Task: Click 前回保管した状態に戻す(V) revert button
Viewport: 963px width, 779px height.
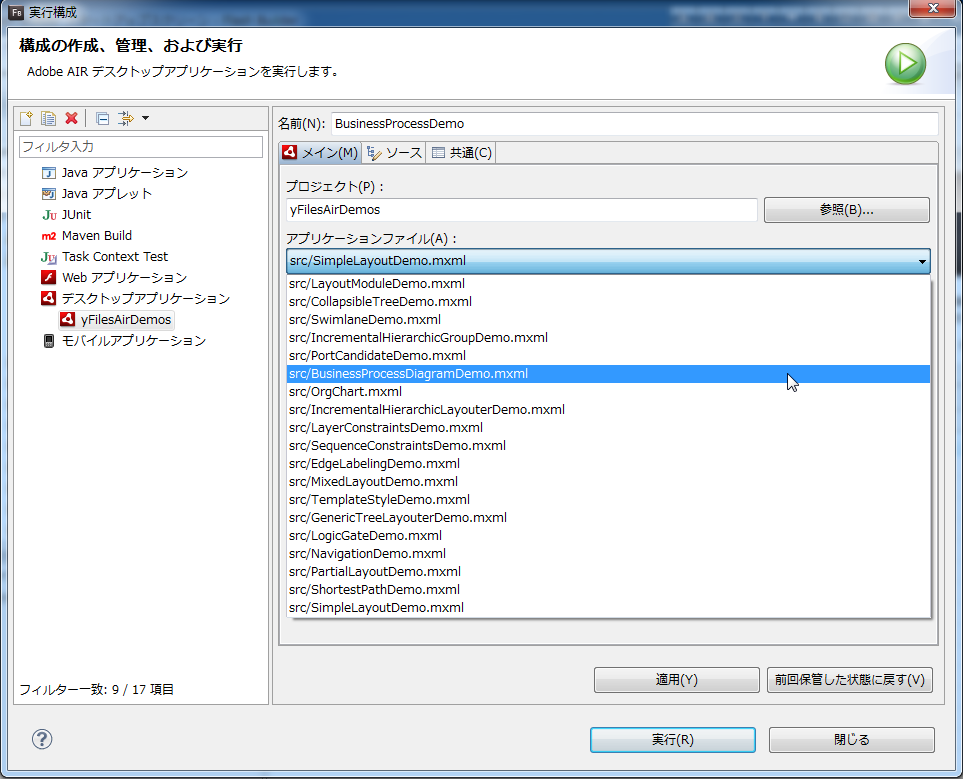Action: point(849,679)
